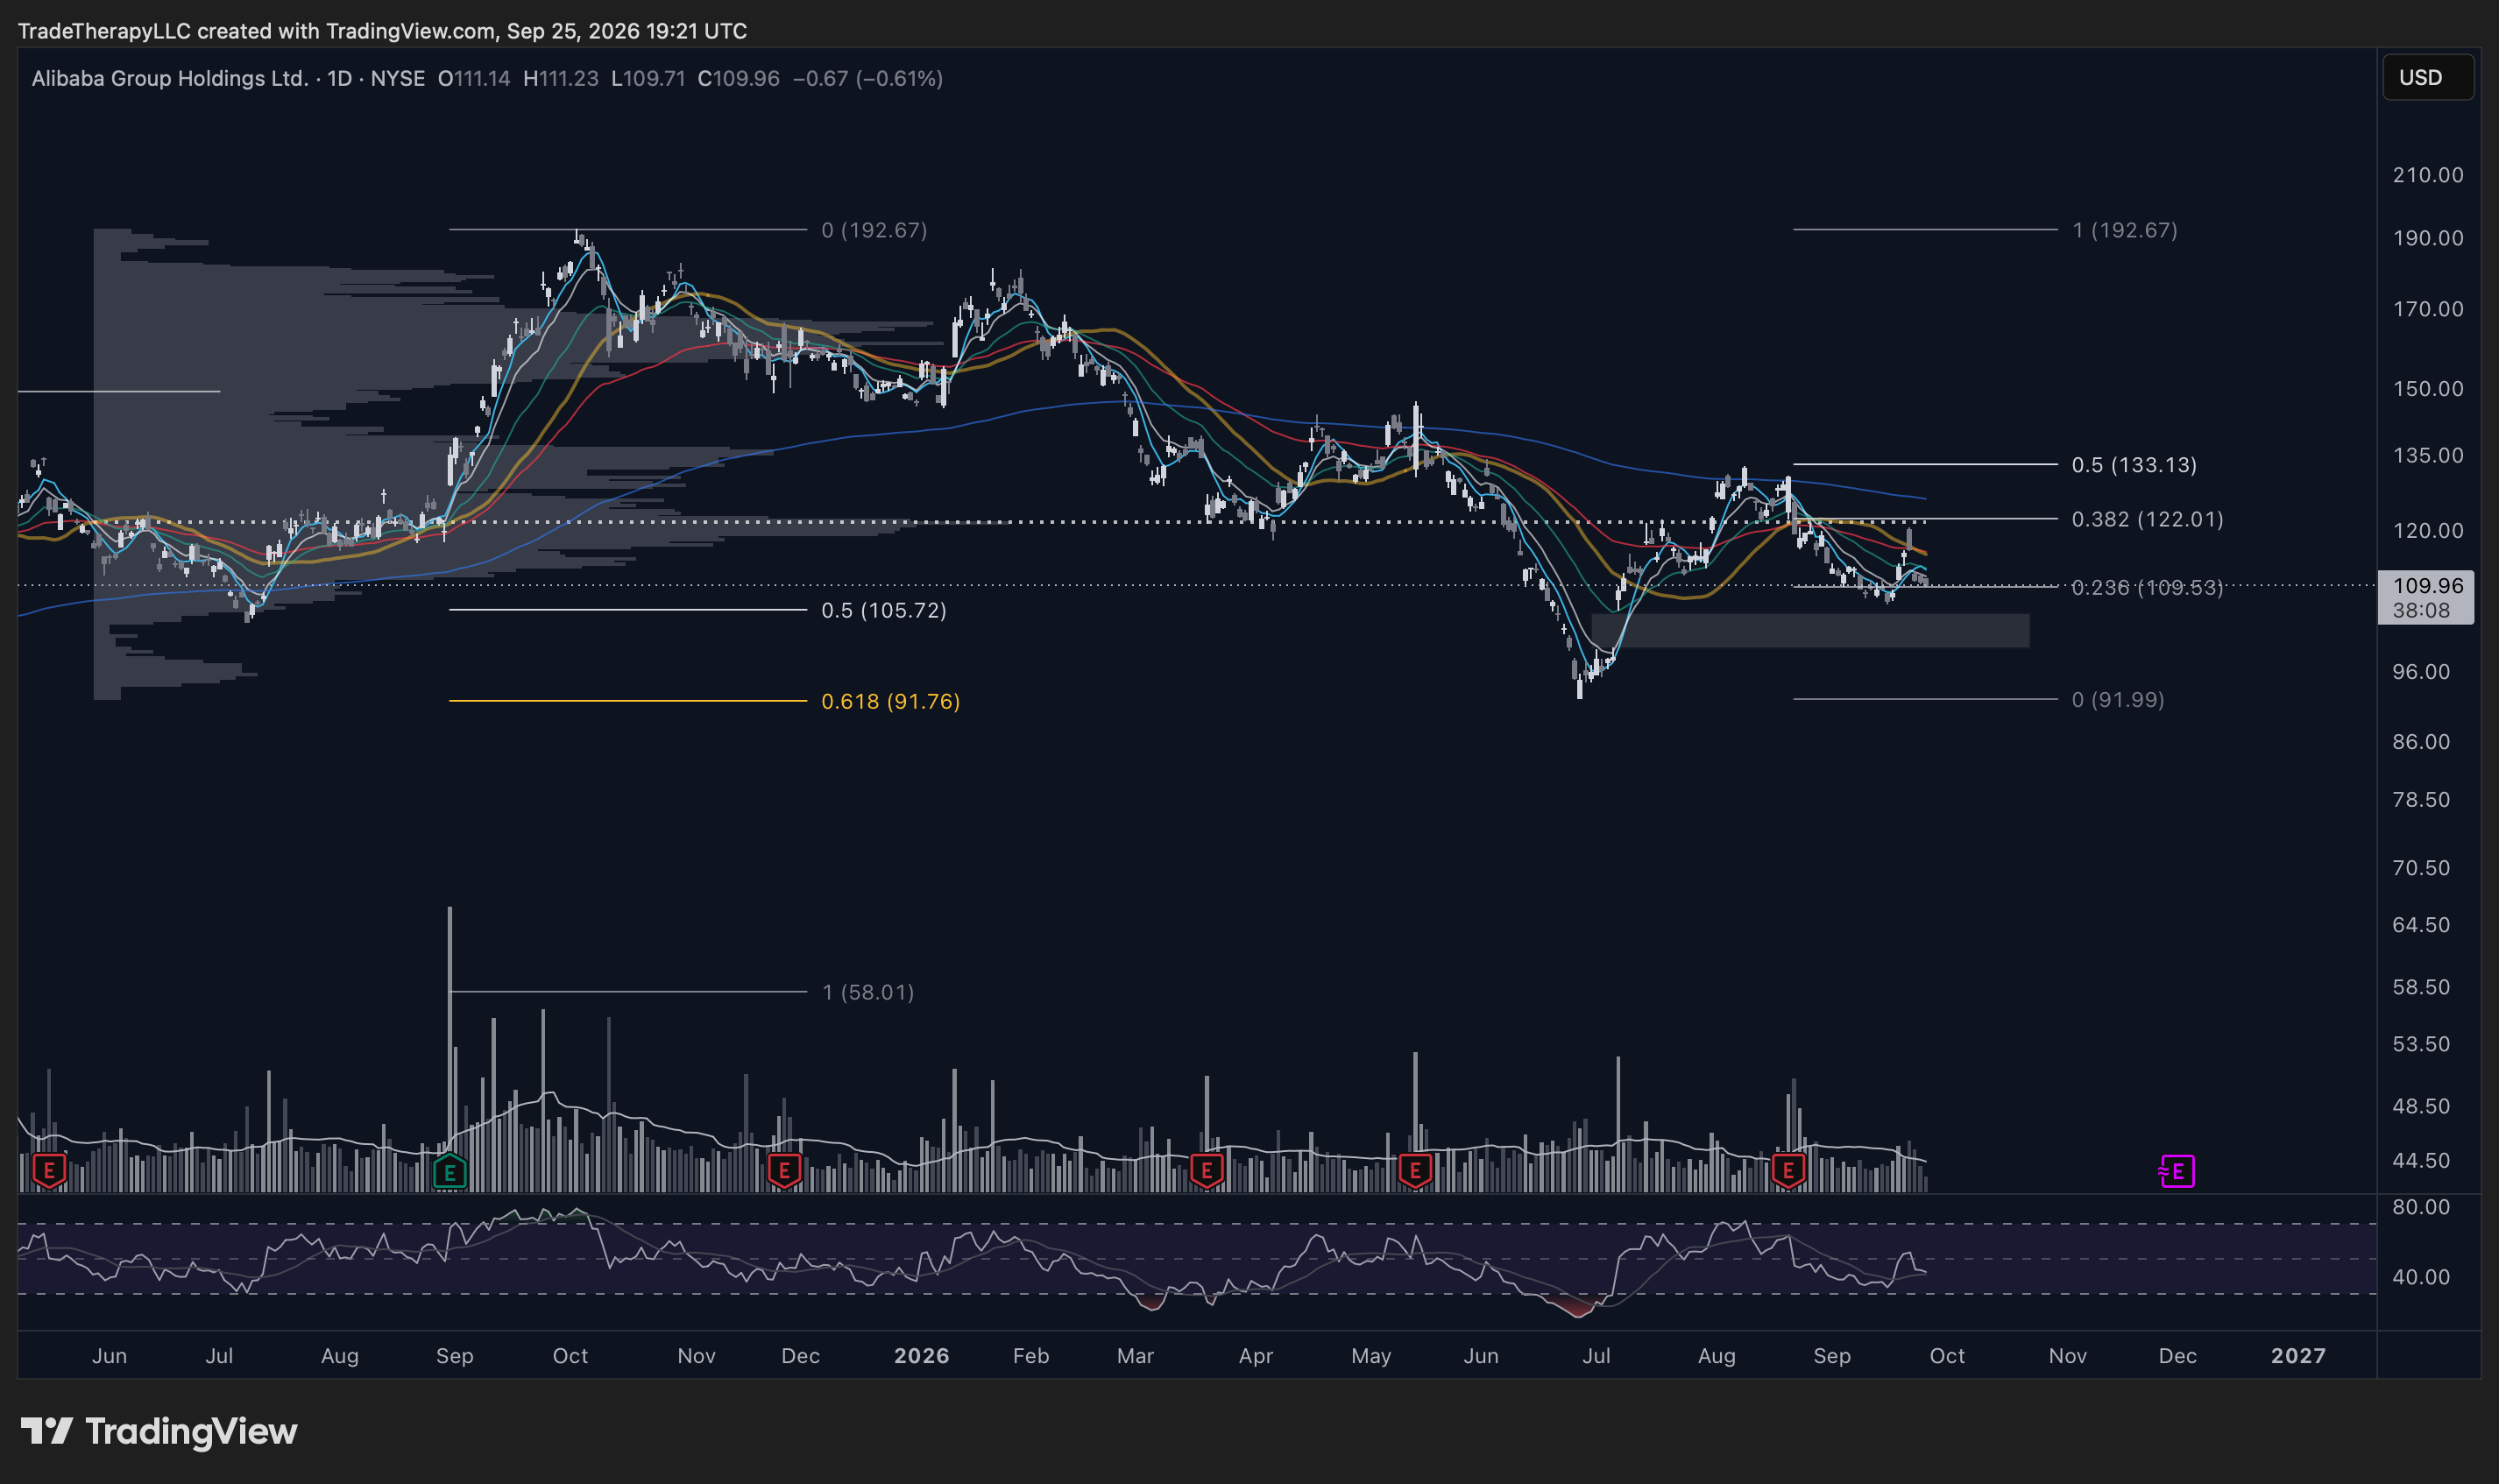Click the magenta upcoming earnings marker

click(2177, 1171)
